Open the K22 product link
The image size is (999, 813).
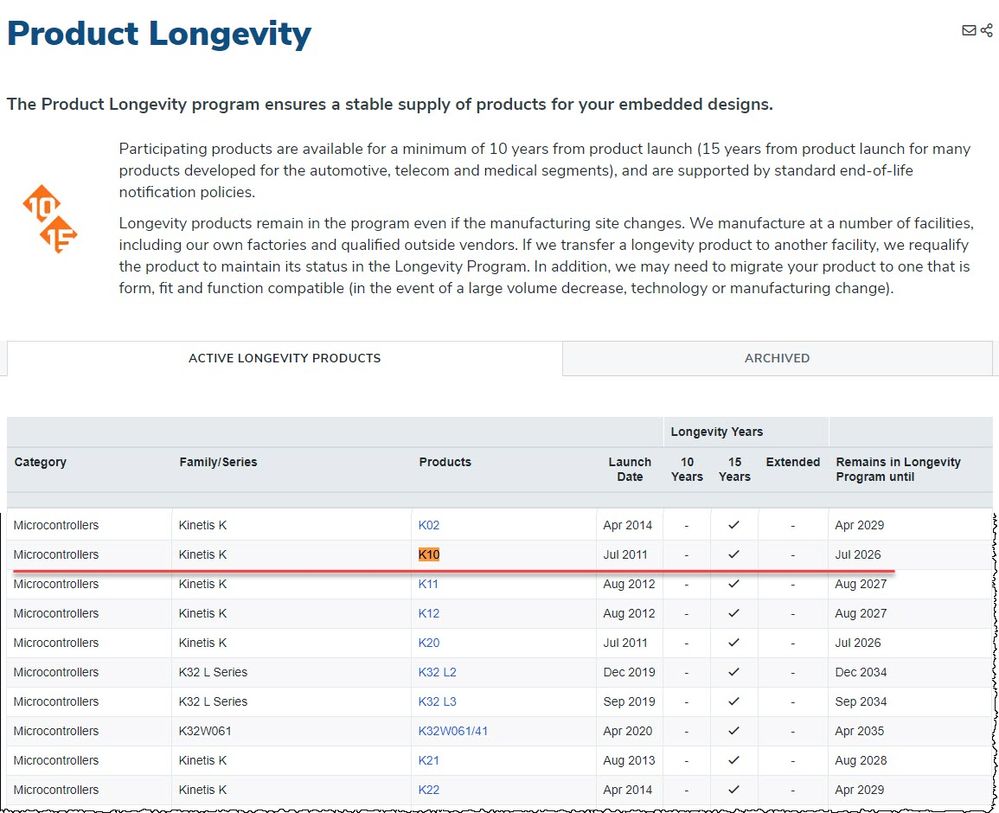pos(429,790)
